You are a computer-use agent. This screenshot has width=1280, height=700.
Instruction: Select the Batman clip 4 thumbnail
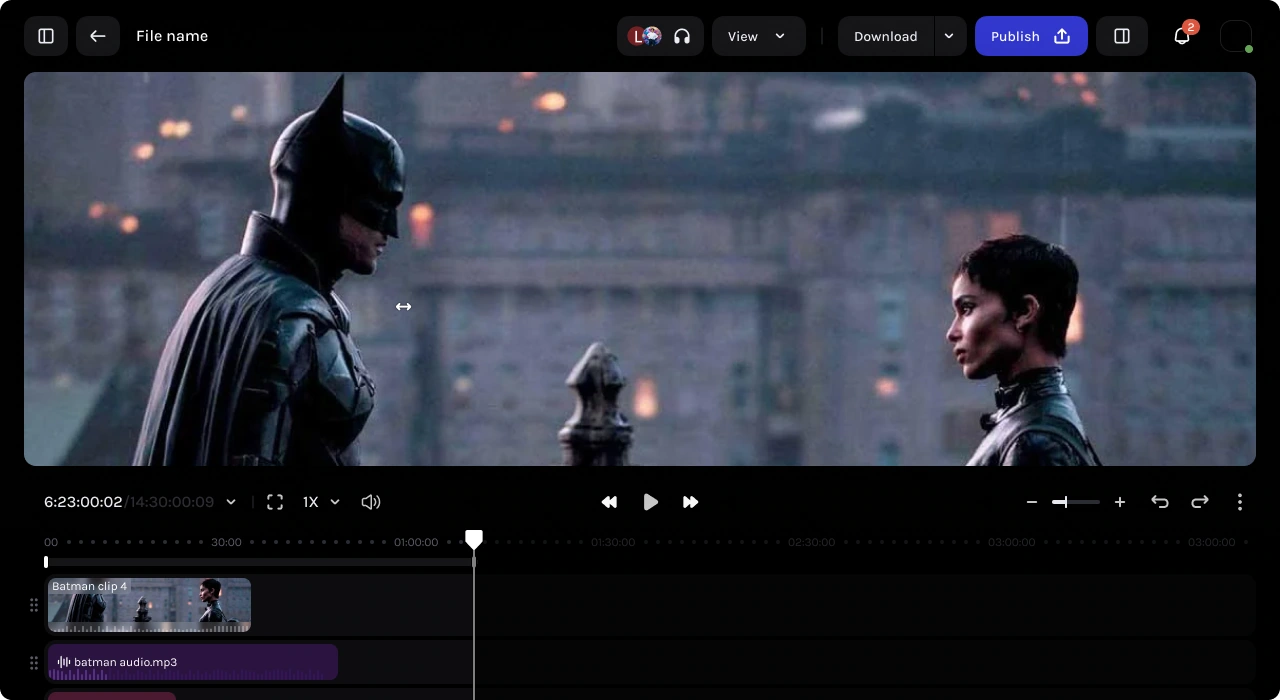click(x=150, y=605)
